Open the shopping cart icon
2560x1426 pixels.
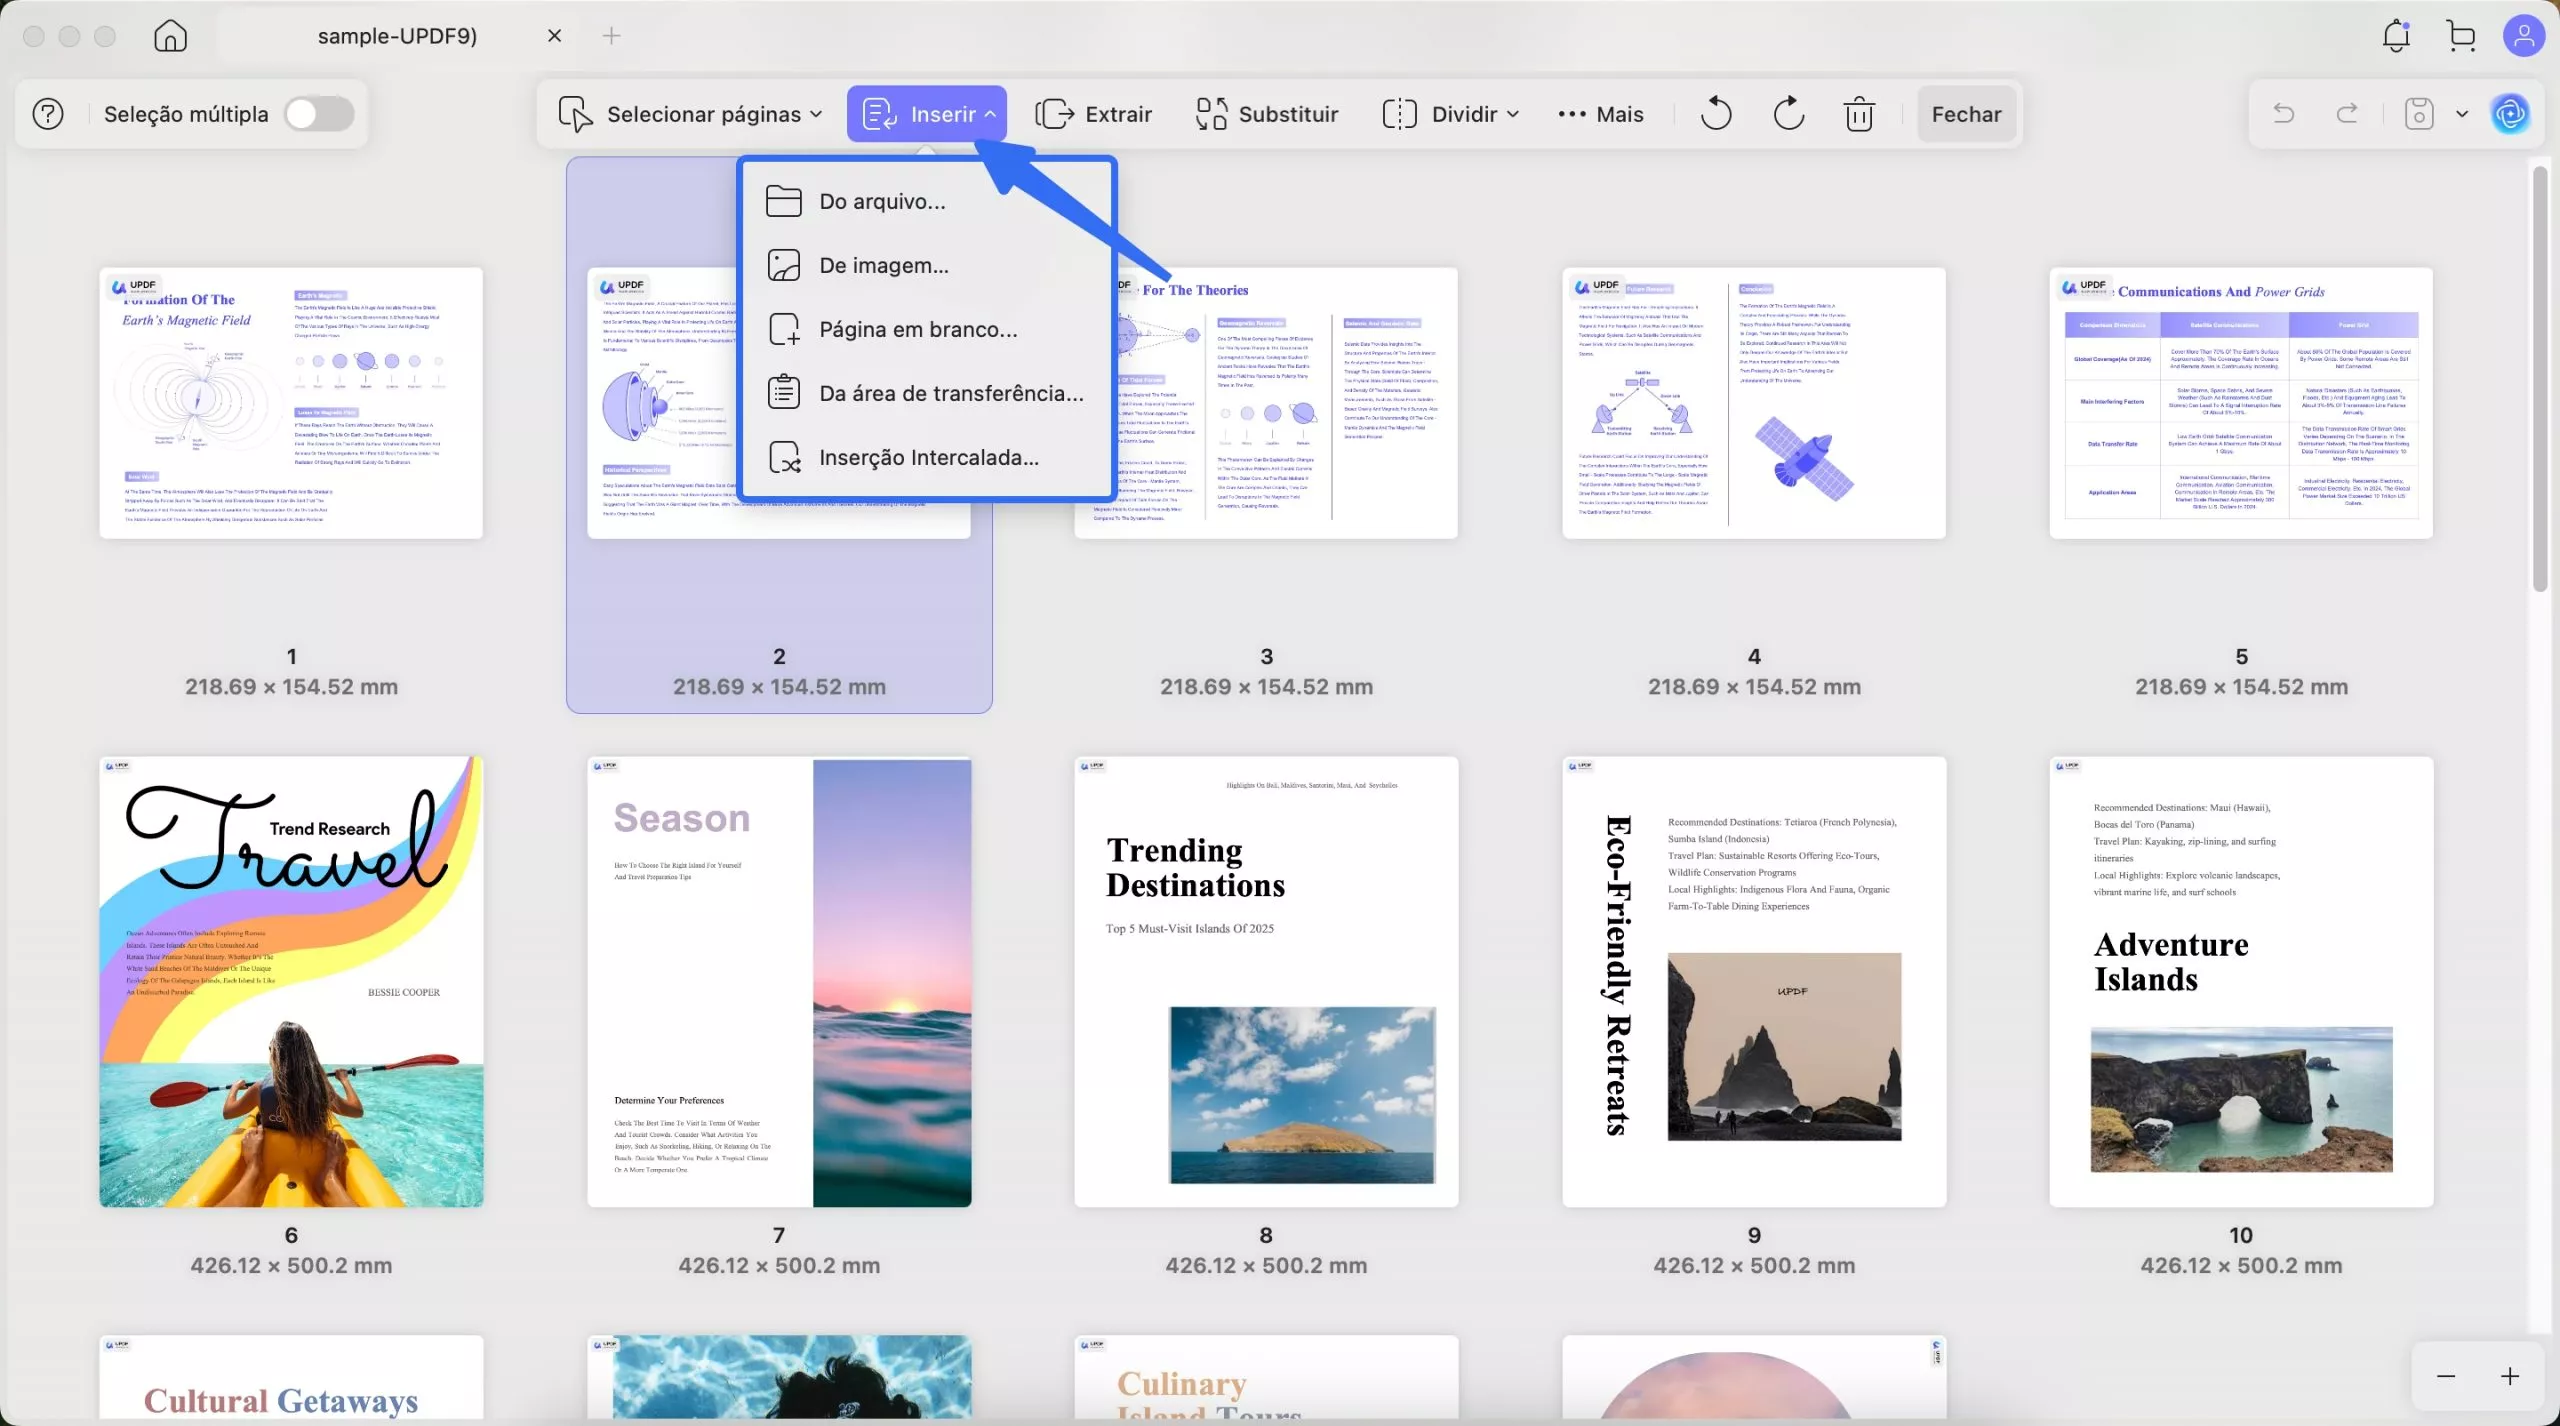2460,36
